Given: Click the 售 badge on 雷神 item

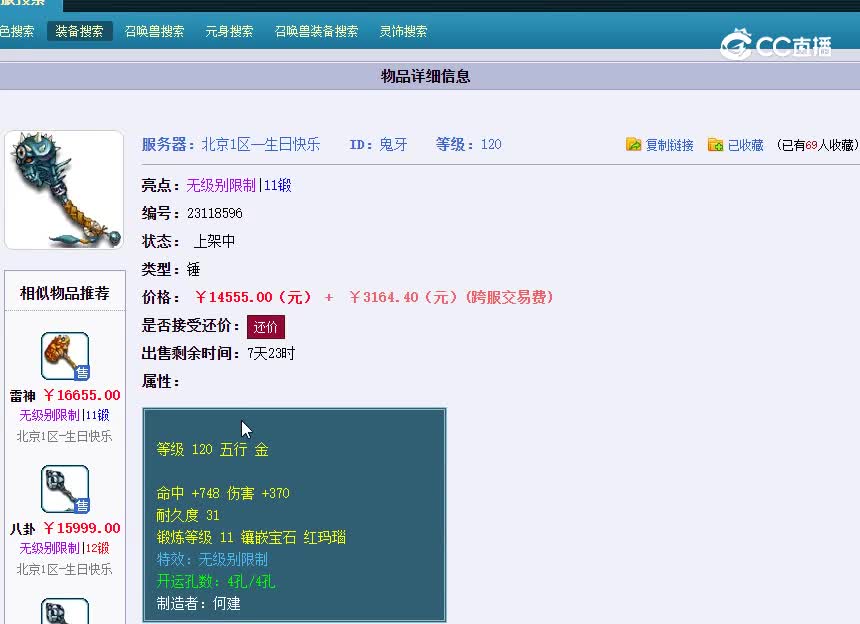Looking at the screenshot, I should pyautogui.click(x=82, y=373).
